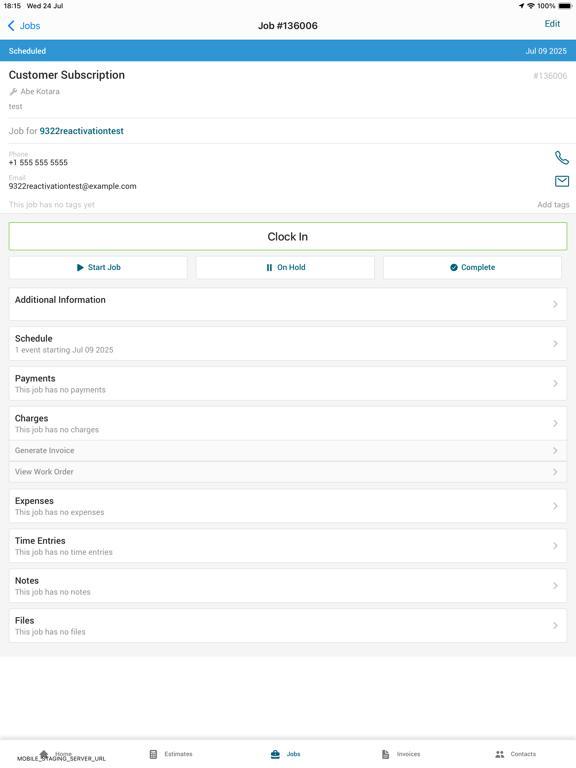Tap the wrench icon beside Abe Kotara

pyautogui.click(x=13, y=92)
